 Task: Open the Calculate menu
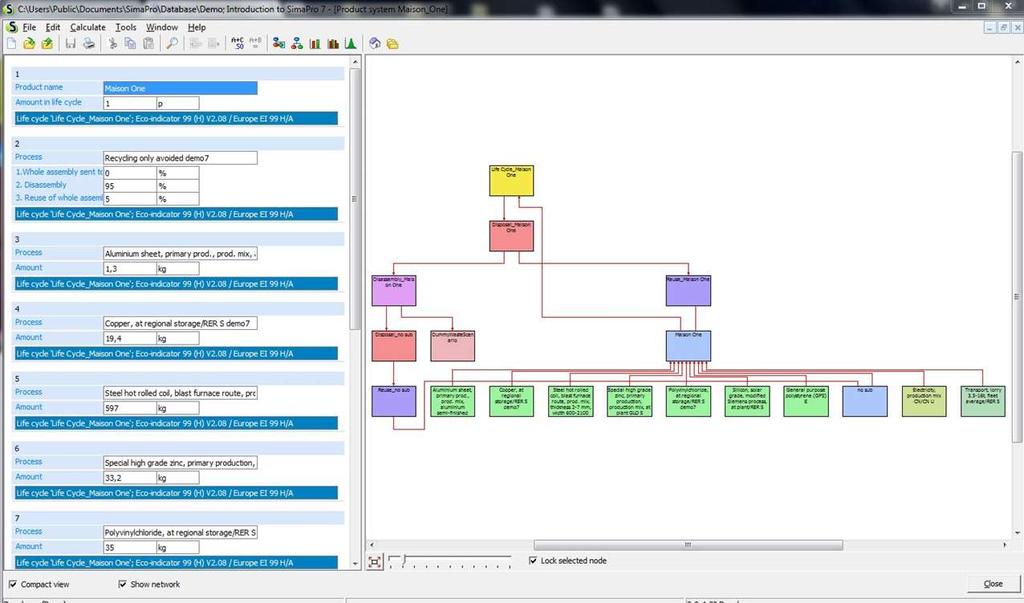point(88,27)
